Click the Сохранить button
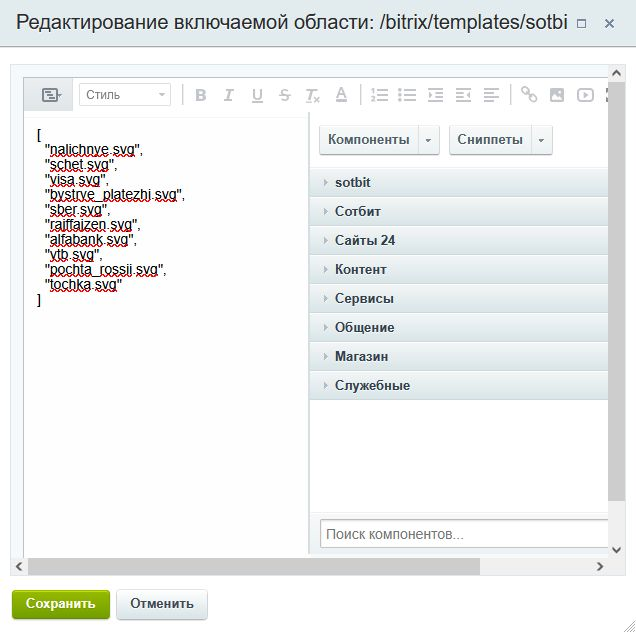The width and height of the screenshot is (636, 633). coord(61,604)
